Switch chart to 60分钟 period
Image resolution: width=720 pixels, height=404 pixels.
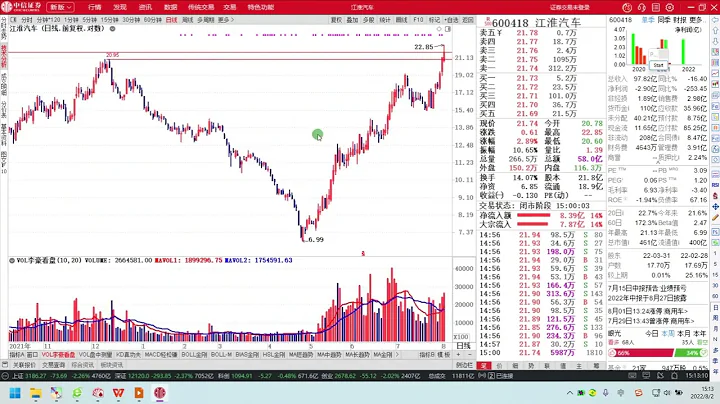click(153, 20)
